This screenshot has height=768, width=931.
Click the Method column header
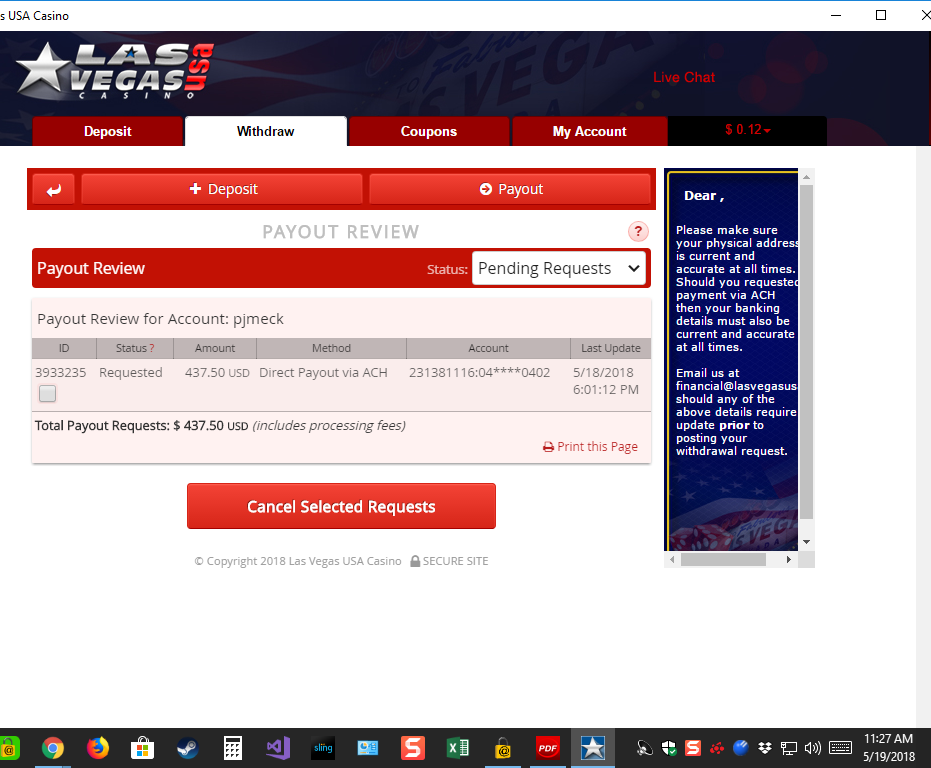(331, 348)
